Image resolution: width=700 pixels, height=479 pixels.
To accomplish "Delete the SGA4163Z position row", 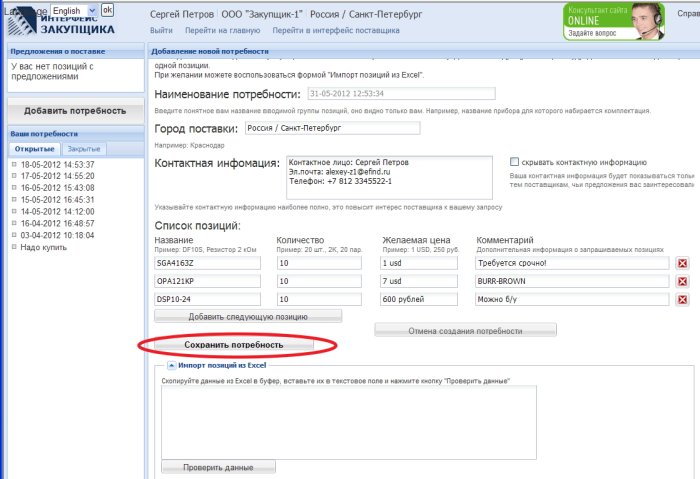I will [683, 263].
